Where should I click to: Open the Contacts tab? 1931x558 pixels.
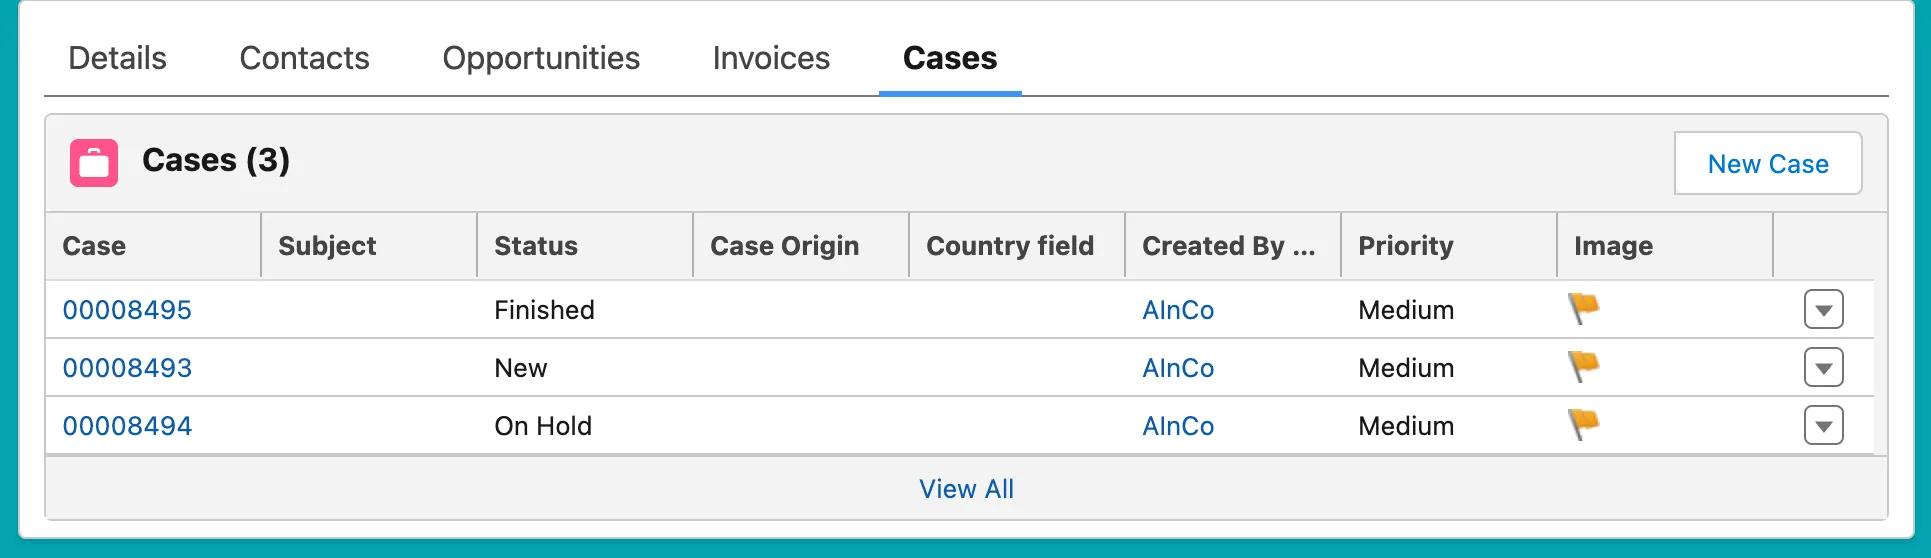[x=304, y=58]
